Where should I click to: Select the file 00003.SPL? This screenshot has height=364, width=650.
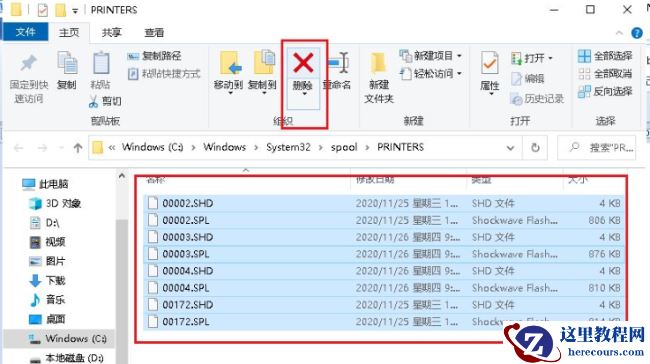383,254
